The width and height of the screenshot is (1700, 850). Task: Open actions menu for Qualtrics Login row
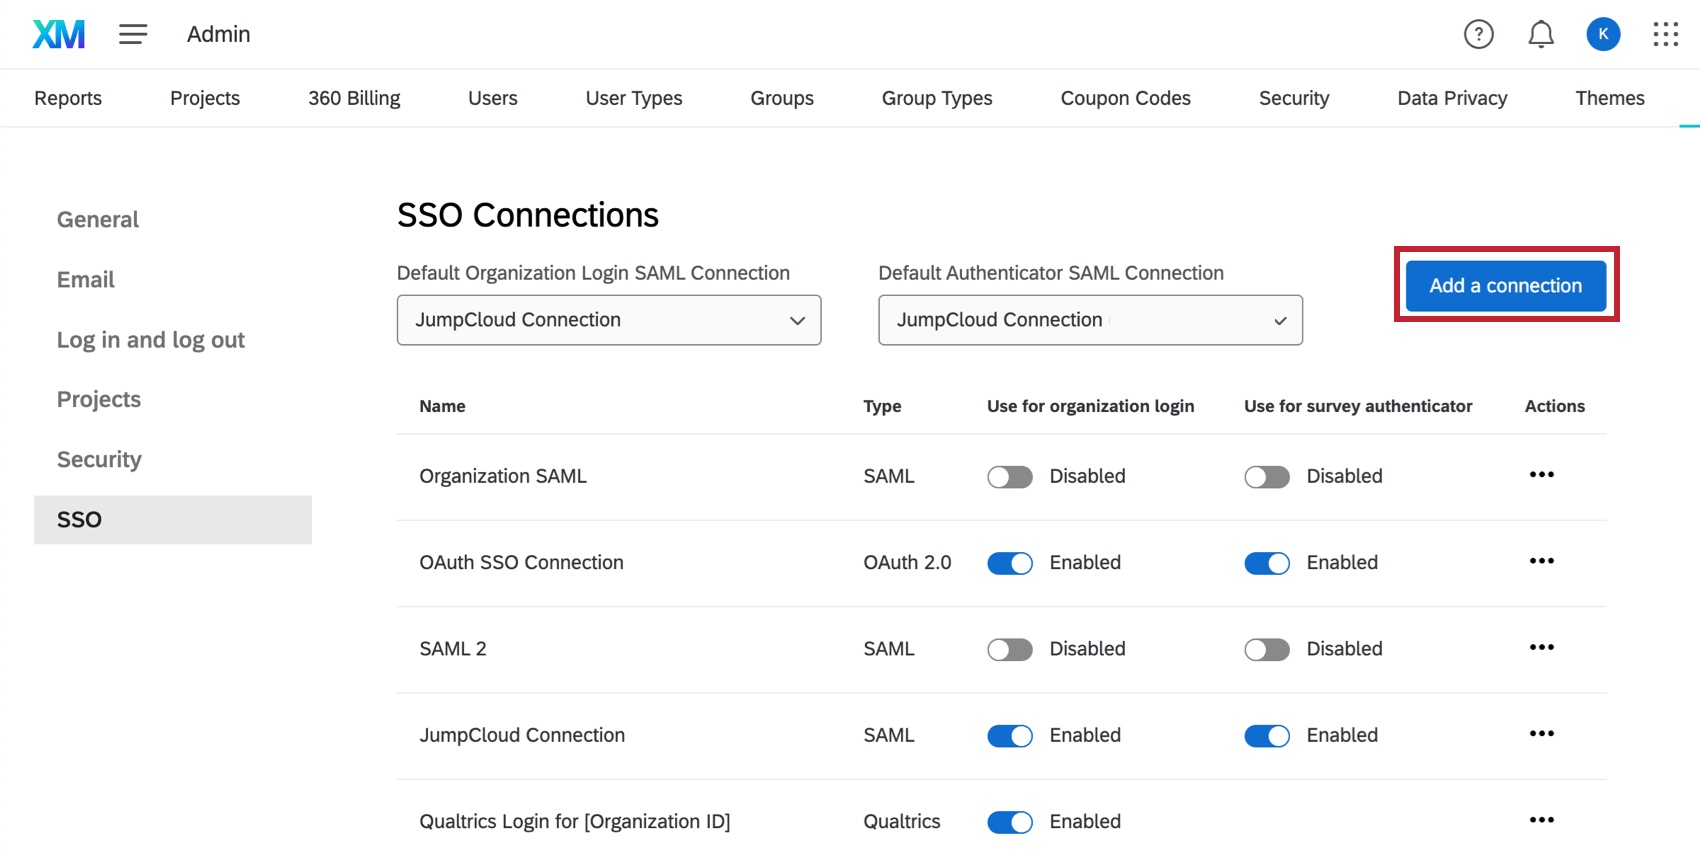click(x=1542, y=820)
